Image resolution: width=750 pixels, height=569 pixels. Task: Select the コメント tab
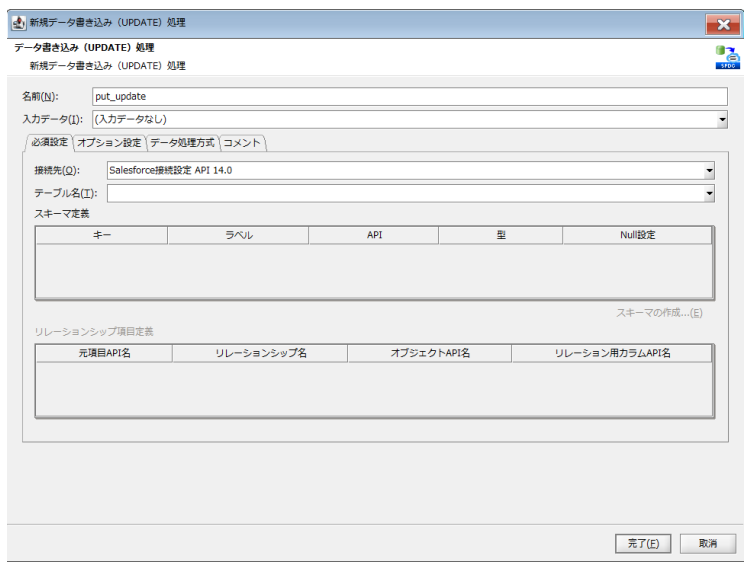[242, 143]
